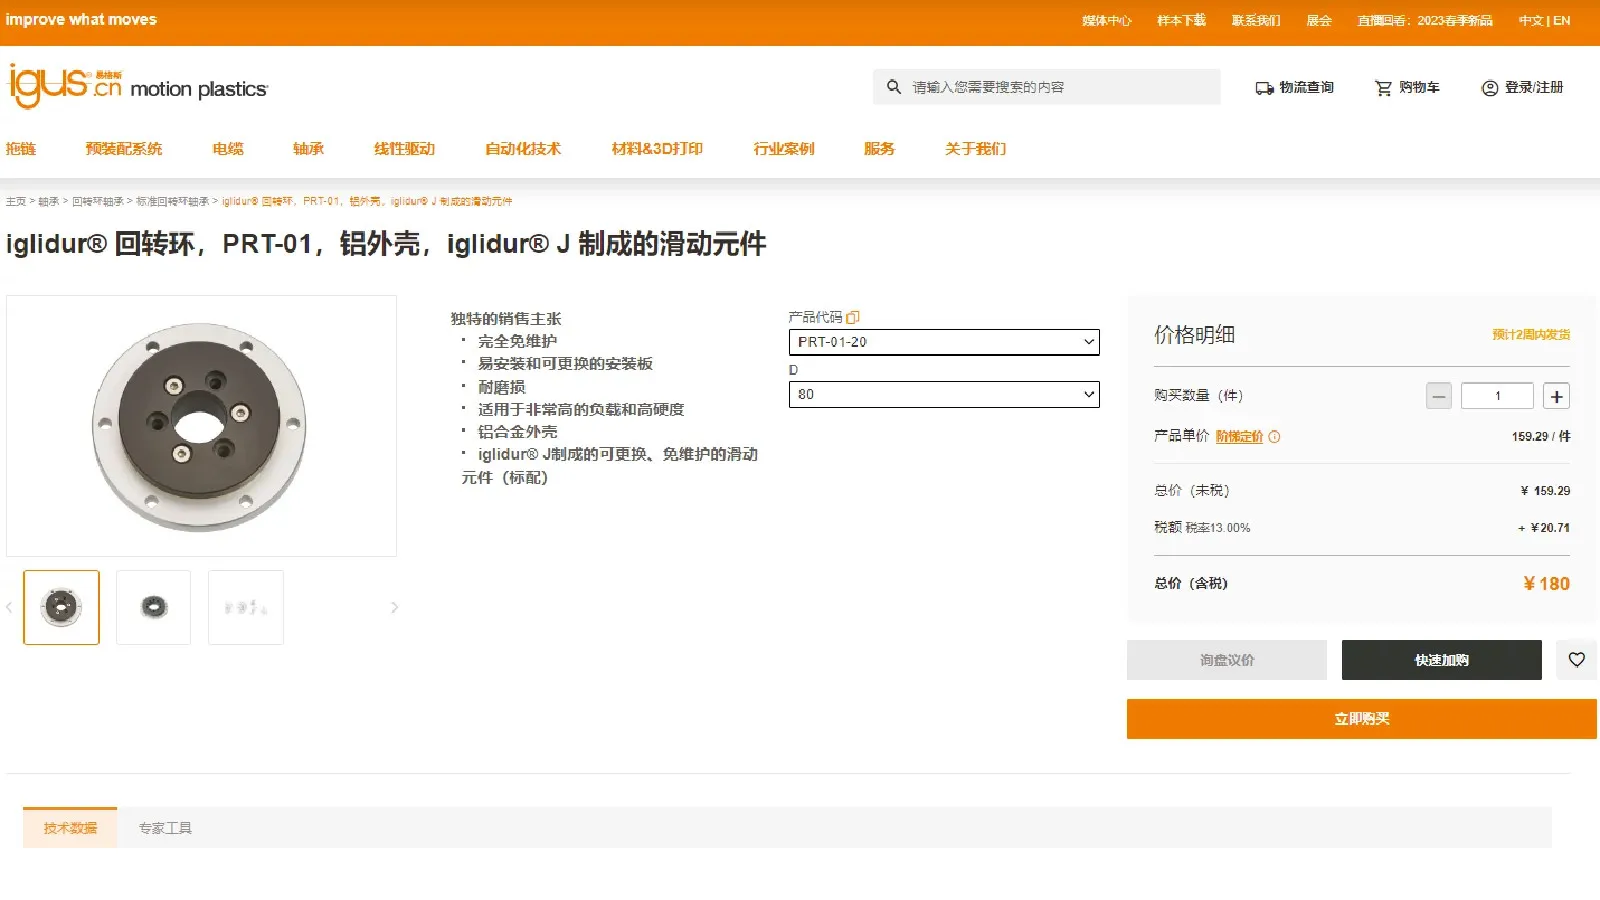Viewport: 1600px width, 900px height.
Task: Select the first product thumbnail
Action: [x=62, y=607]
